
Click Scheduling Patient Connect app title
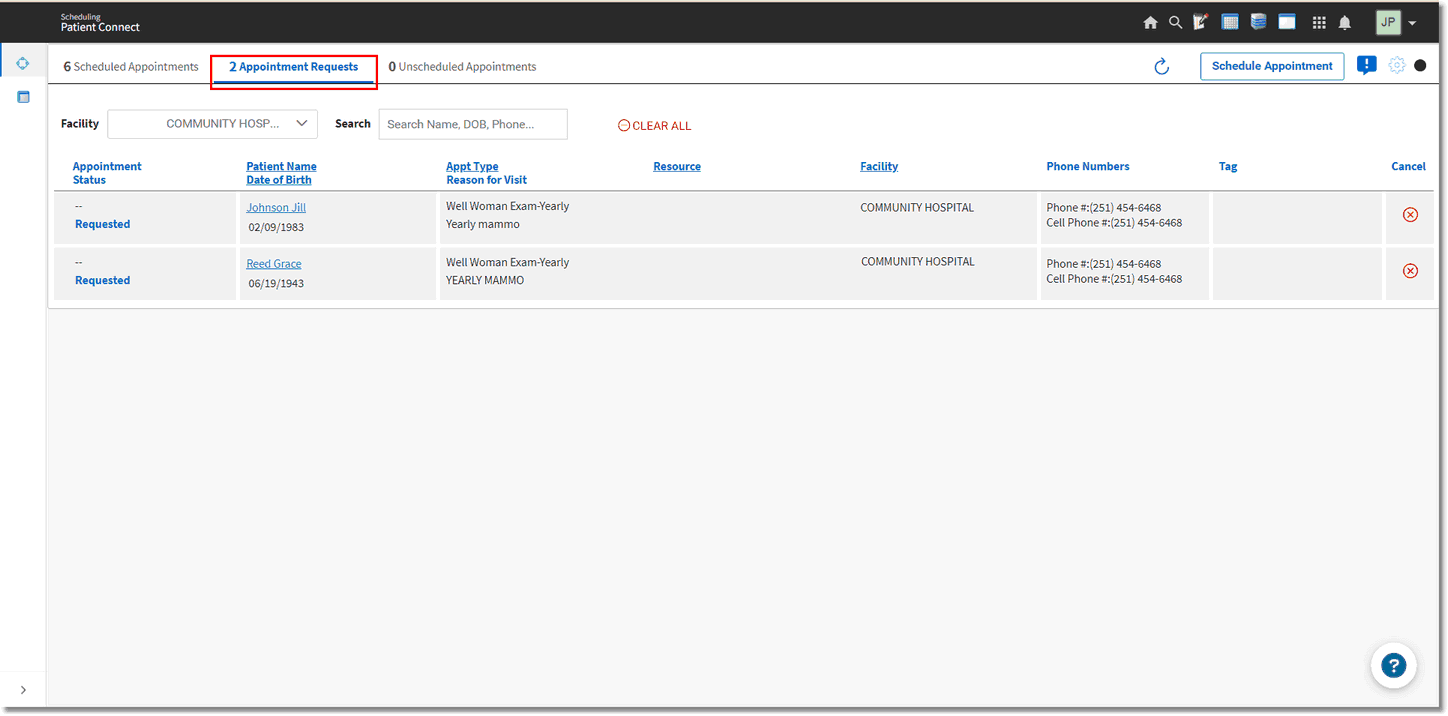(x=100, y=22)
